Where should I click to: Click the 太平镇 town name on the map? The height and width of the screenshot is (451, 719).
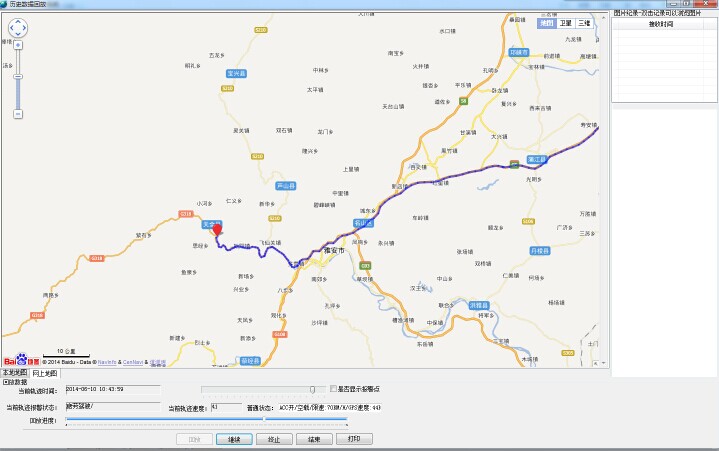pos(315,90)
